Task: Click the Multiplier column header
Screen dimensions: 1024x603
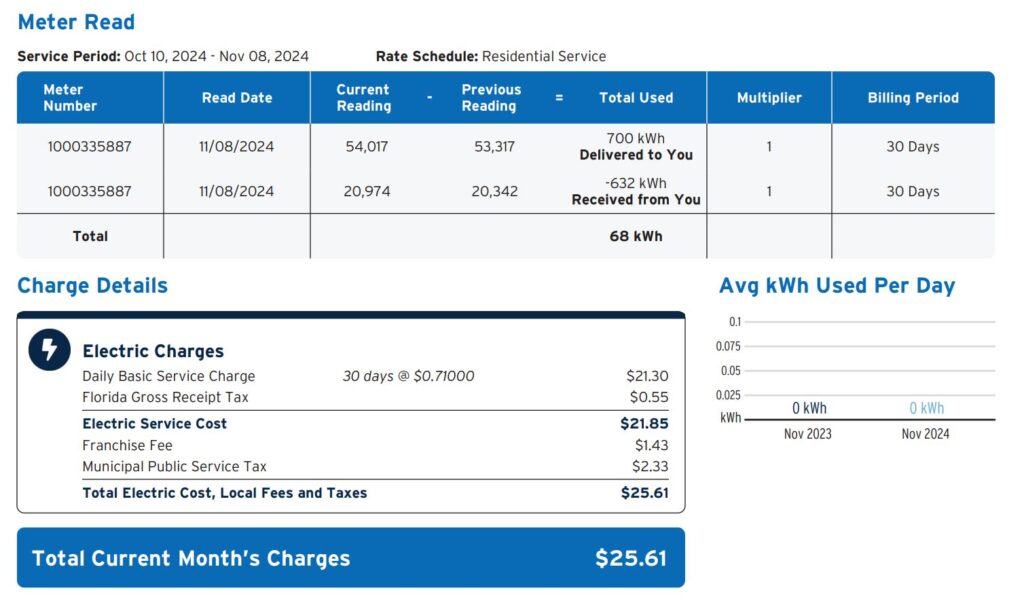Action: tap(769, 98)
